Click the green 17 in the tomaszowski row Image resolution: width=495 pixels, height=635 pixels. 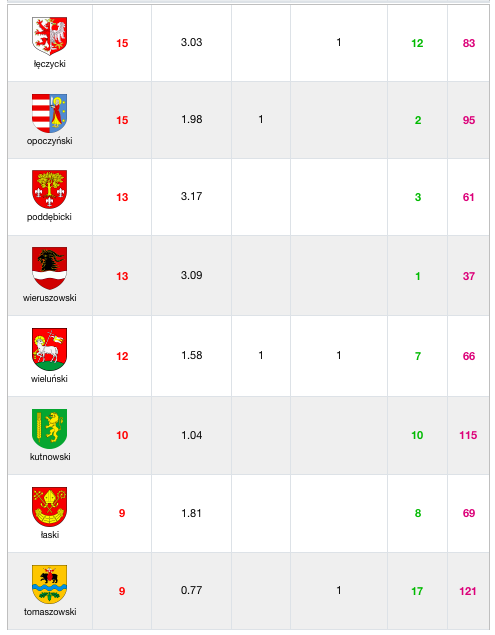tap(417, 591)
